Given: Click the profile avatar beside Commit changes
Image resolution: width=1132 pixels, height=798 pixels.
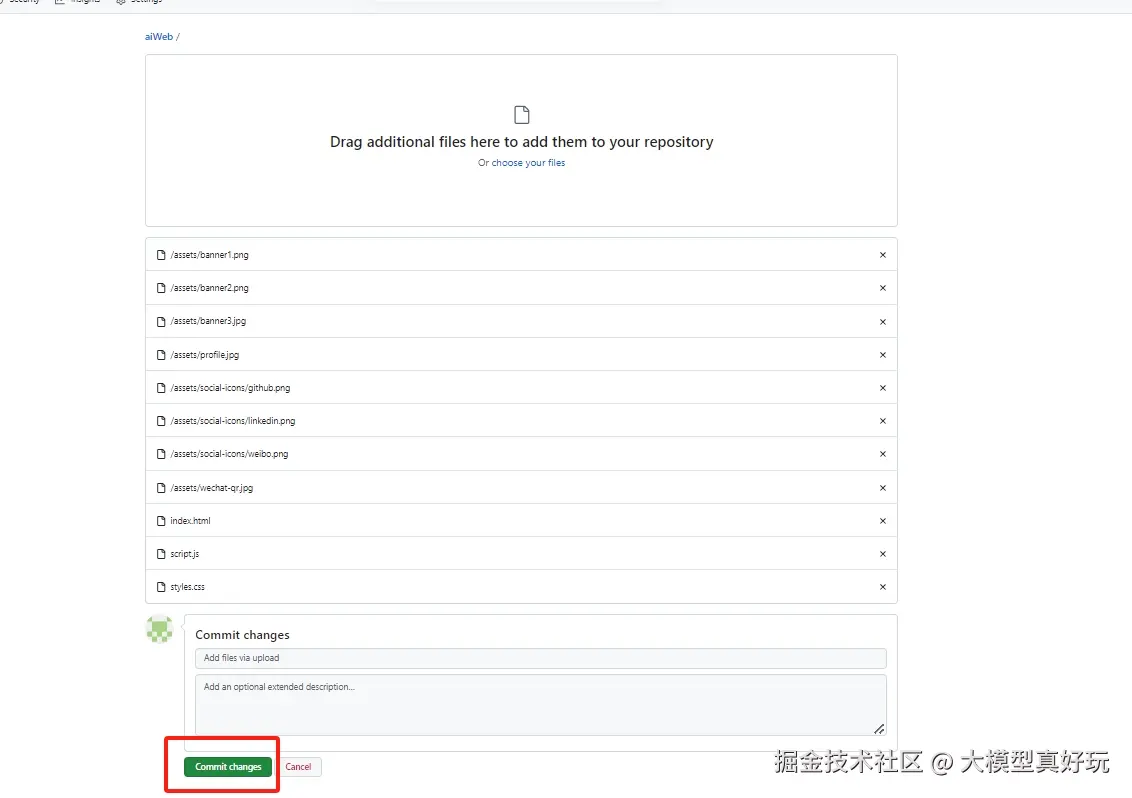Looking at the screenshot, I should click(159, 629).
